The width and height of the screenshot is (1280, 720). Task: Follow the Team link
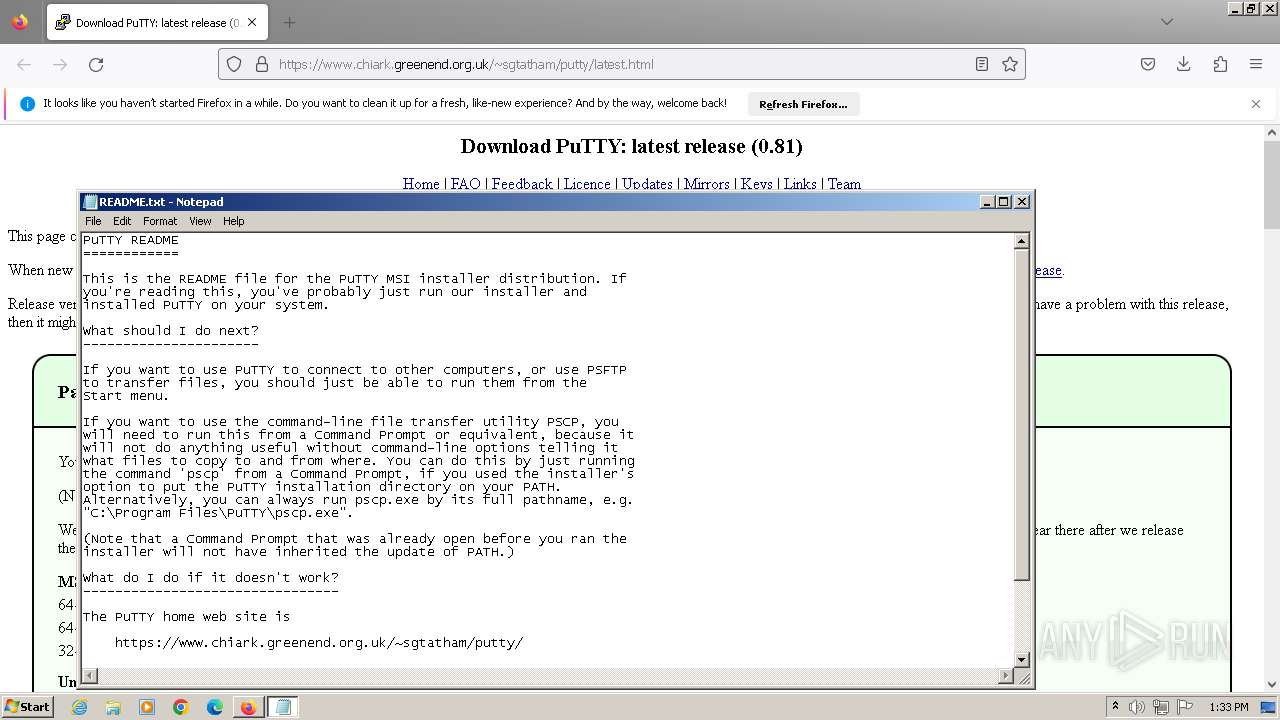(844, 184)
